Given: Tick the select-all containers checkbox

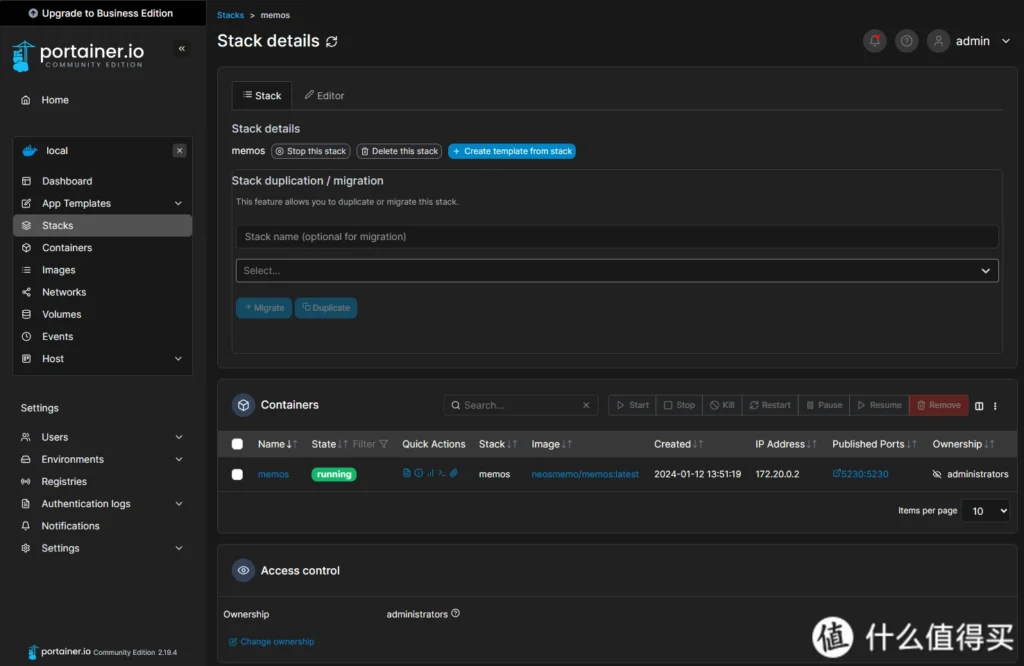Looking at the screenshot, I should [237, 444].
